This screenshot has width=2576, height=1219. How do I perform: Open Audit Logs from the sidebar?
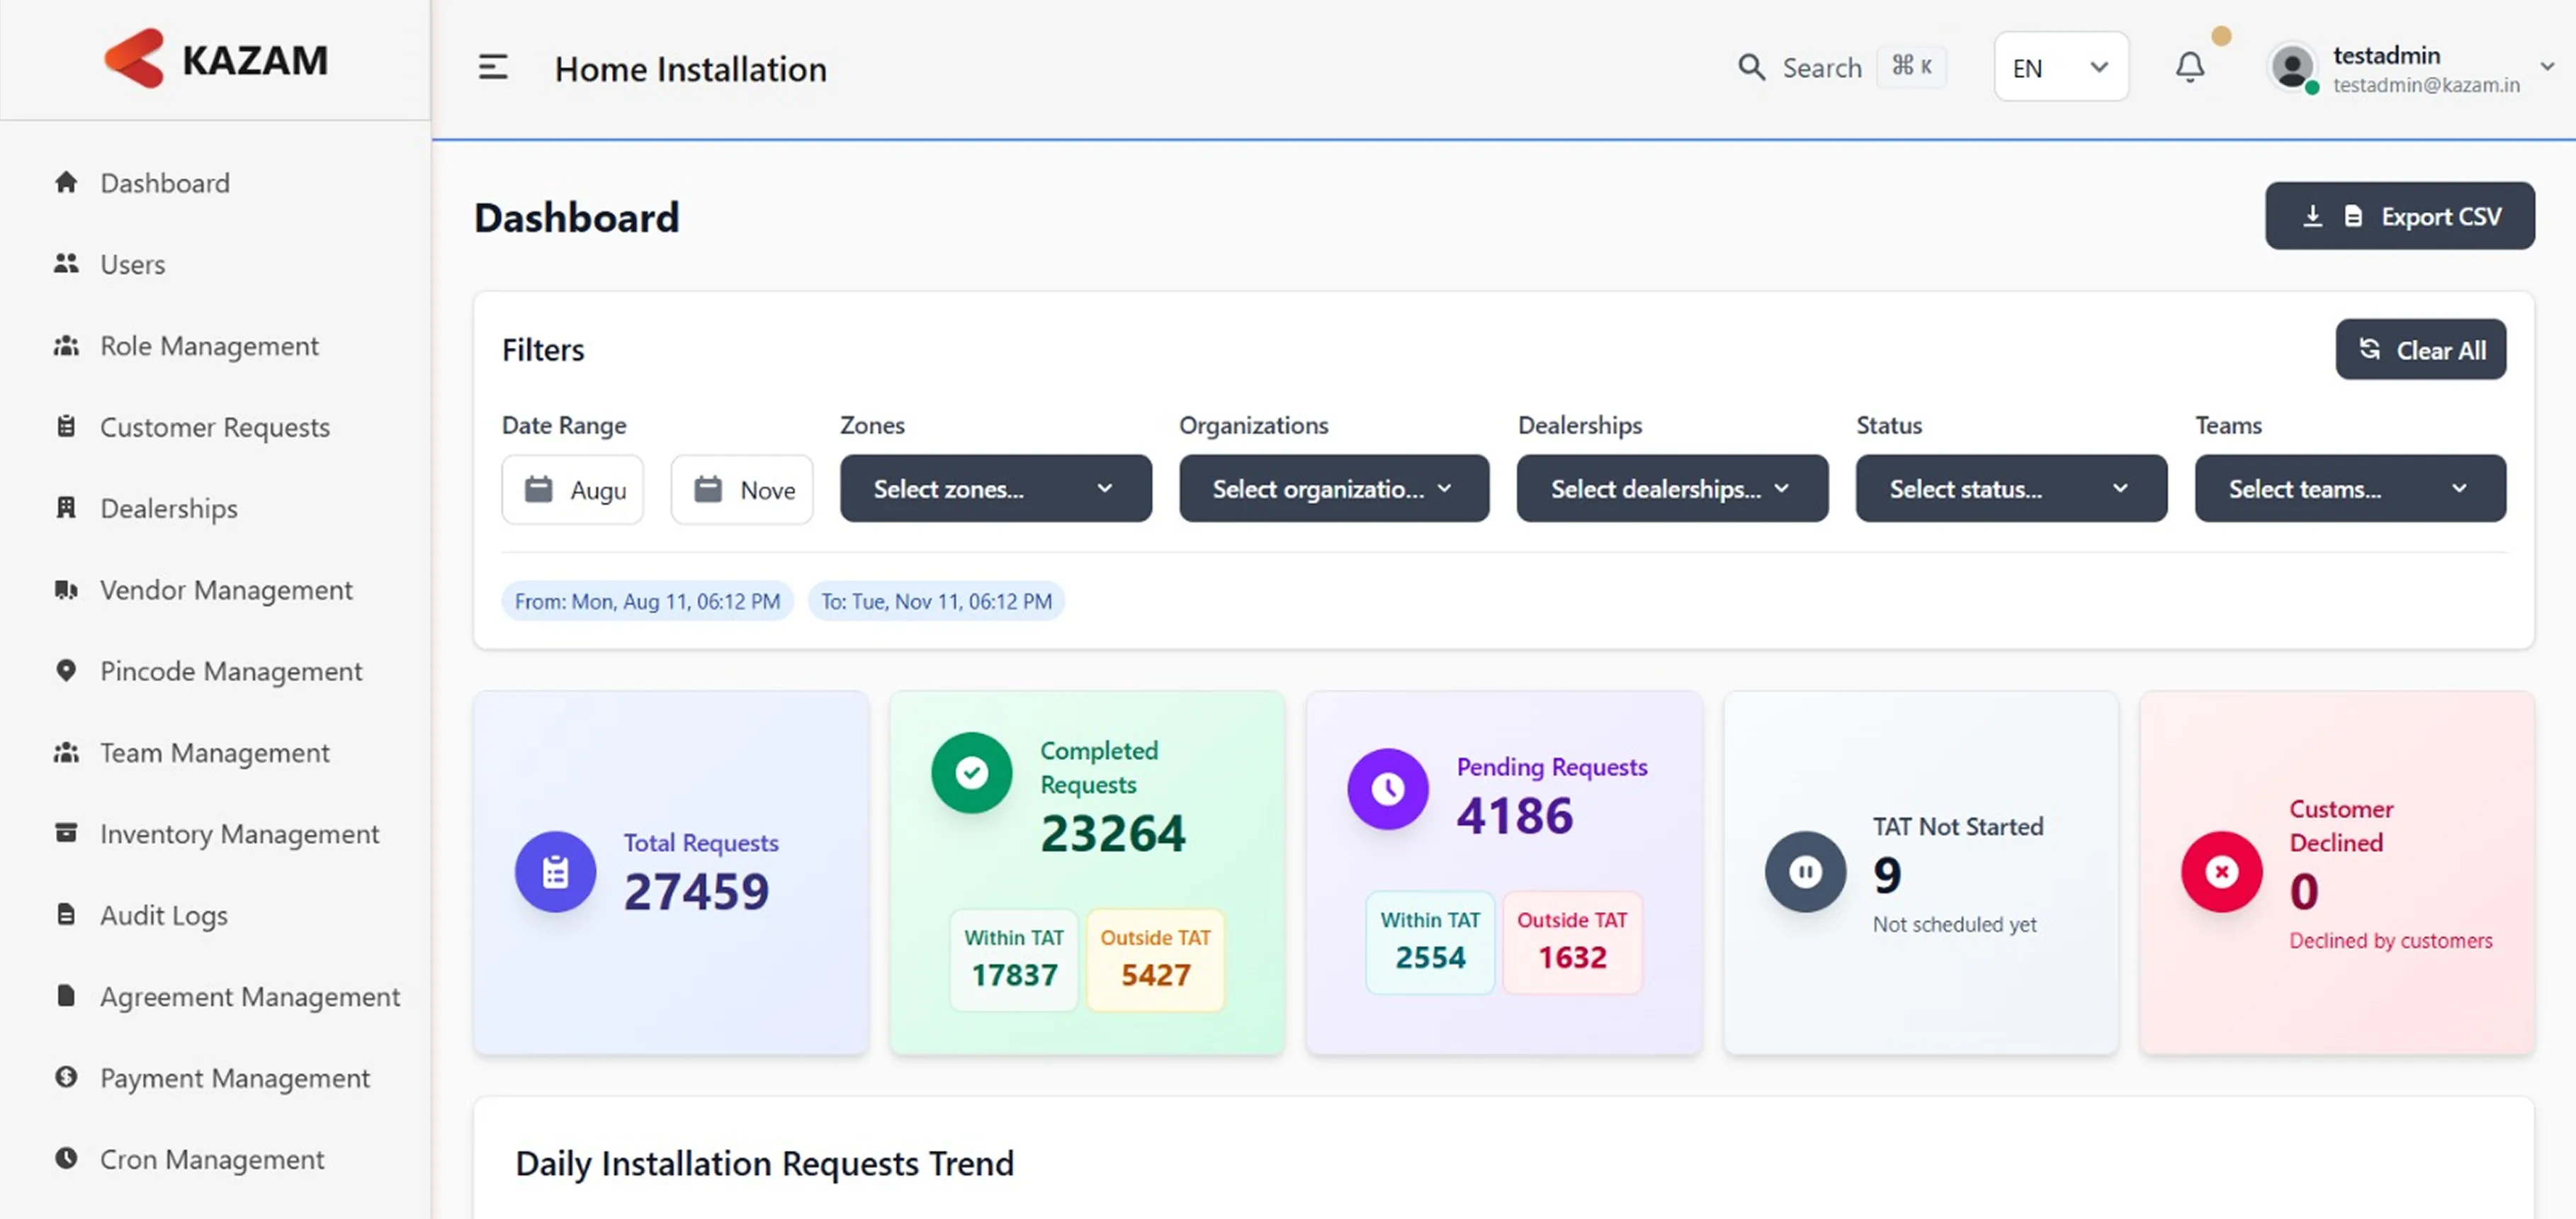coord(163,915)
